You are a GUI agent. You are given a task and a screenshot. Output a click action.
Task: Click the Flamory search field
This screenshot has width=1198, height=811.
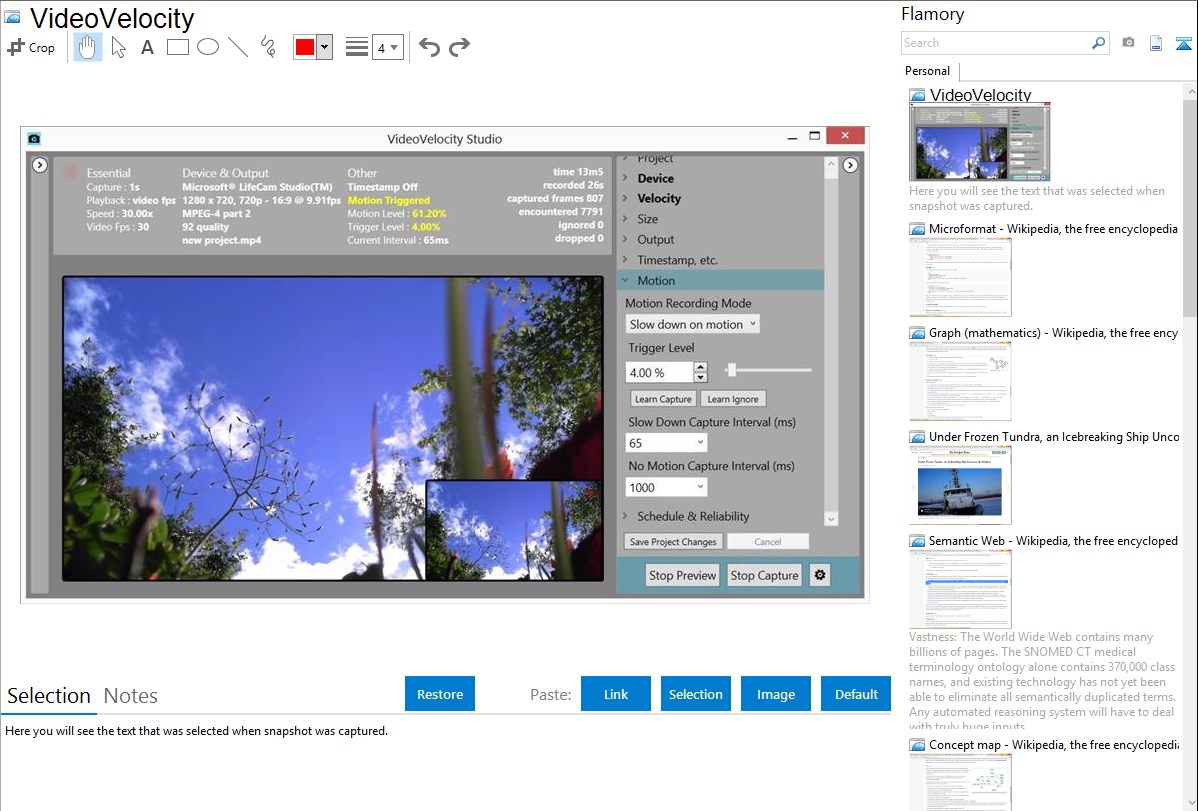[x=995, y=43]
